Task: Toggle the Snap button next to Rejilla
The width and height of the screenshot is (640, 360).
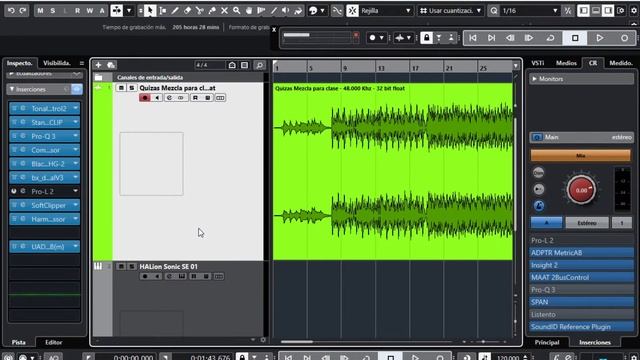Action: click(x=352, y=11)
